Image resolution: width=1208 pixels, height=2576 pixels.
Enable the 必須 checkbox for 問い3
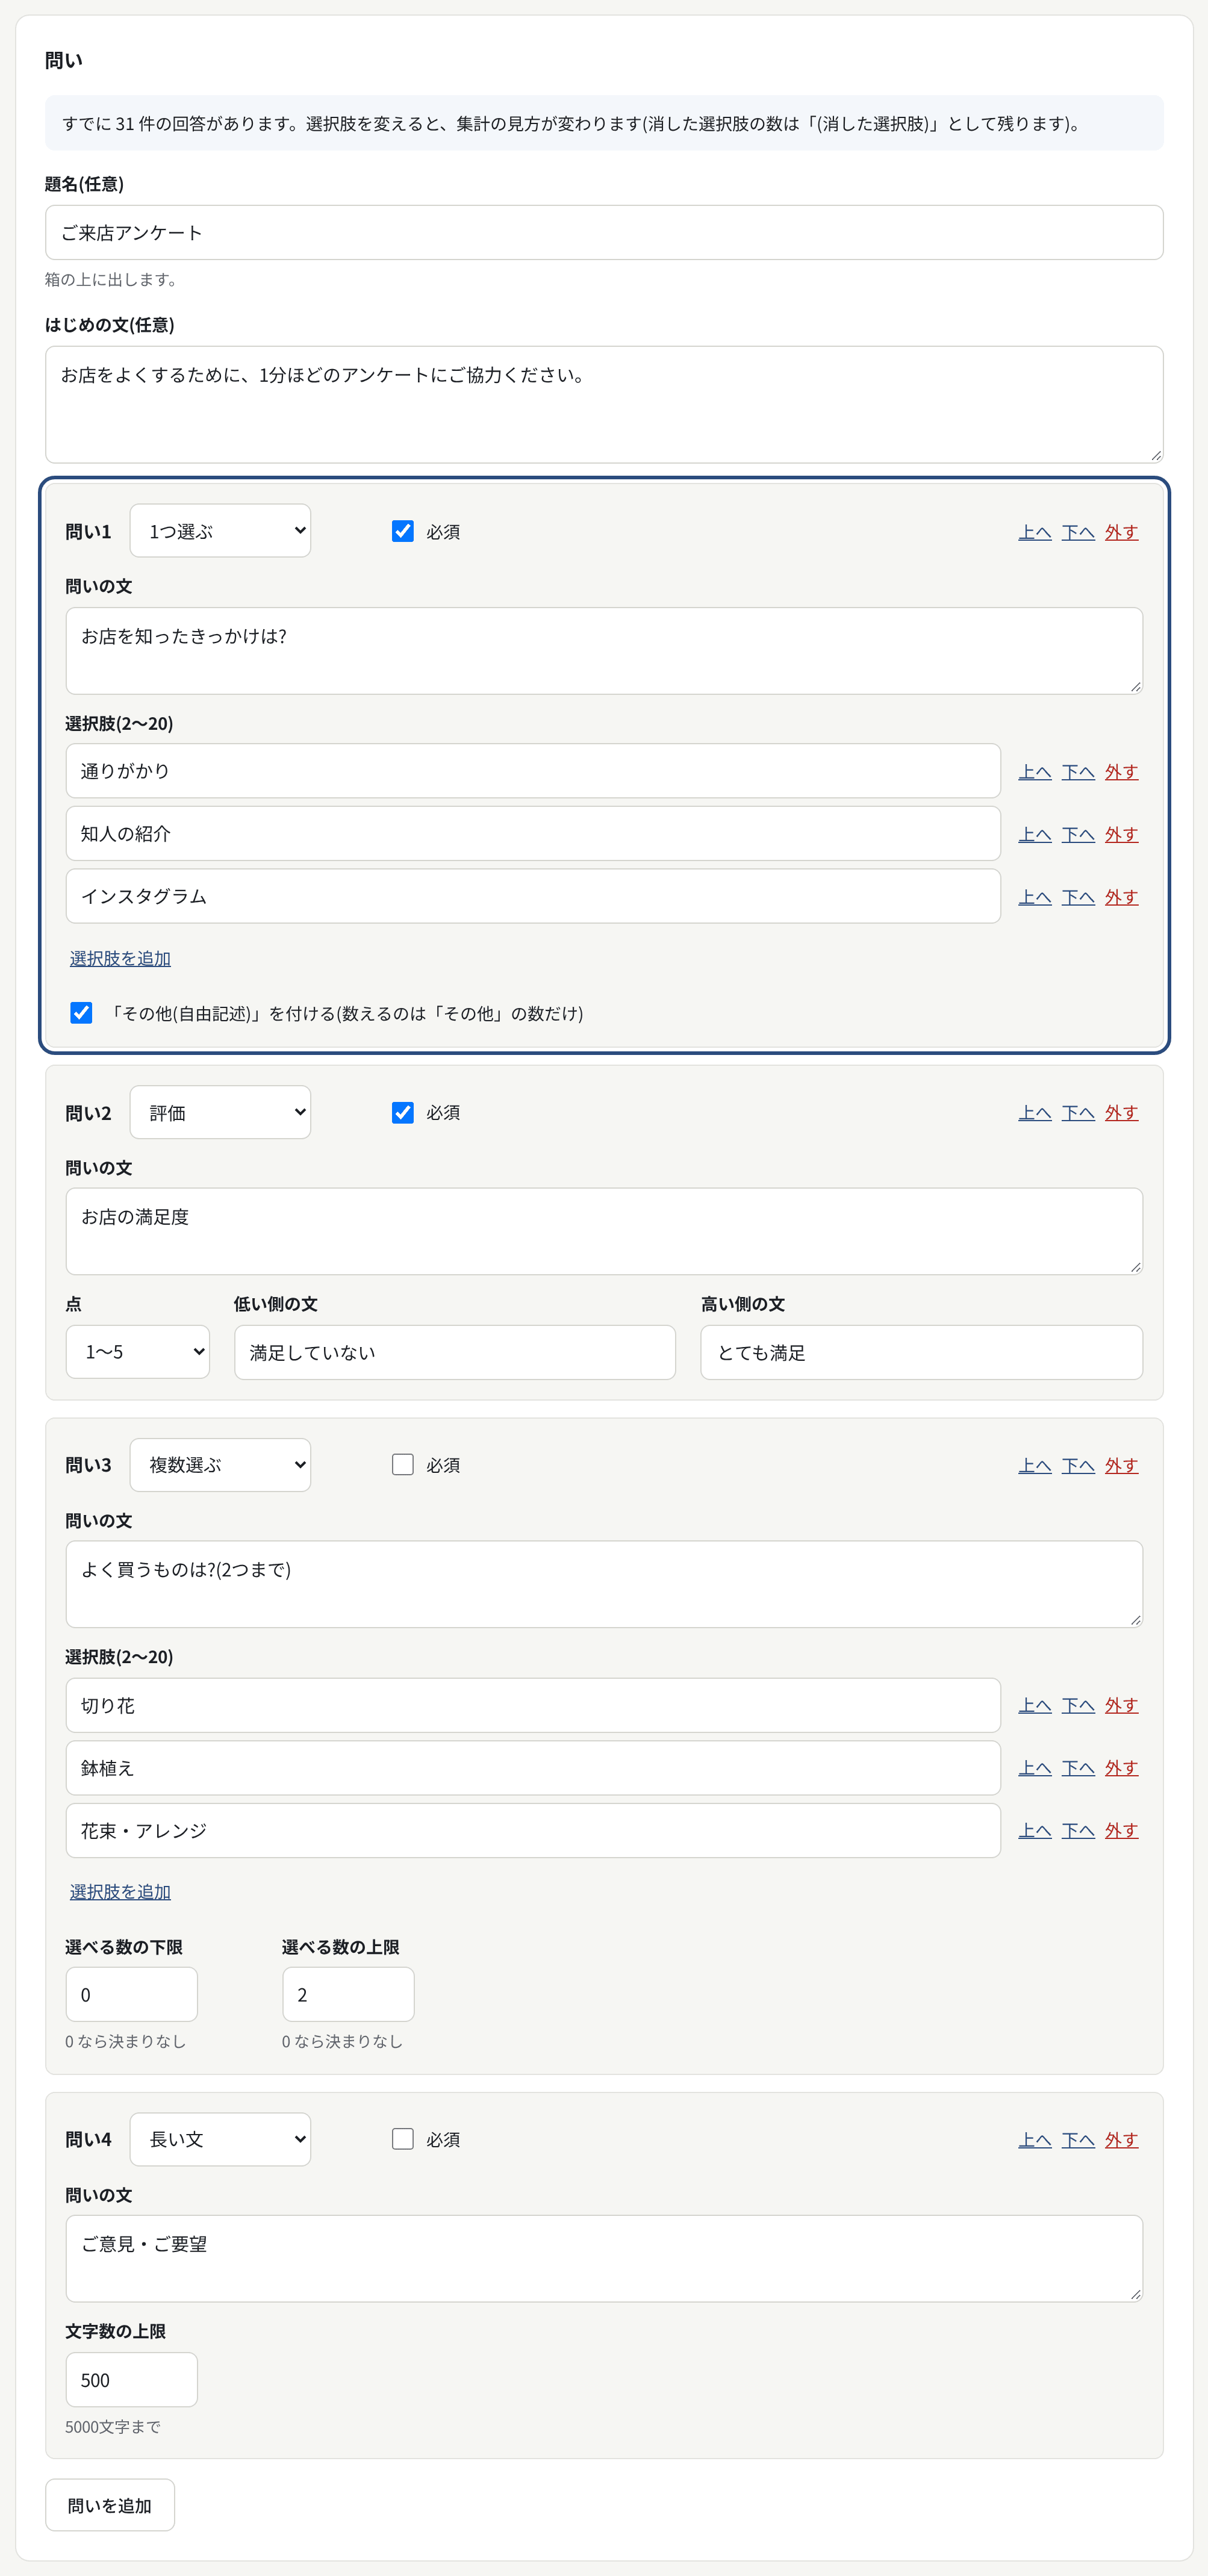tap(402, 1464)
